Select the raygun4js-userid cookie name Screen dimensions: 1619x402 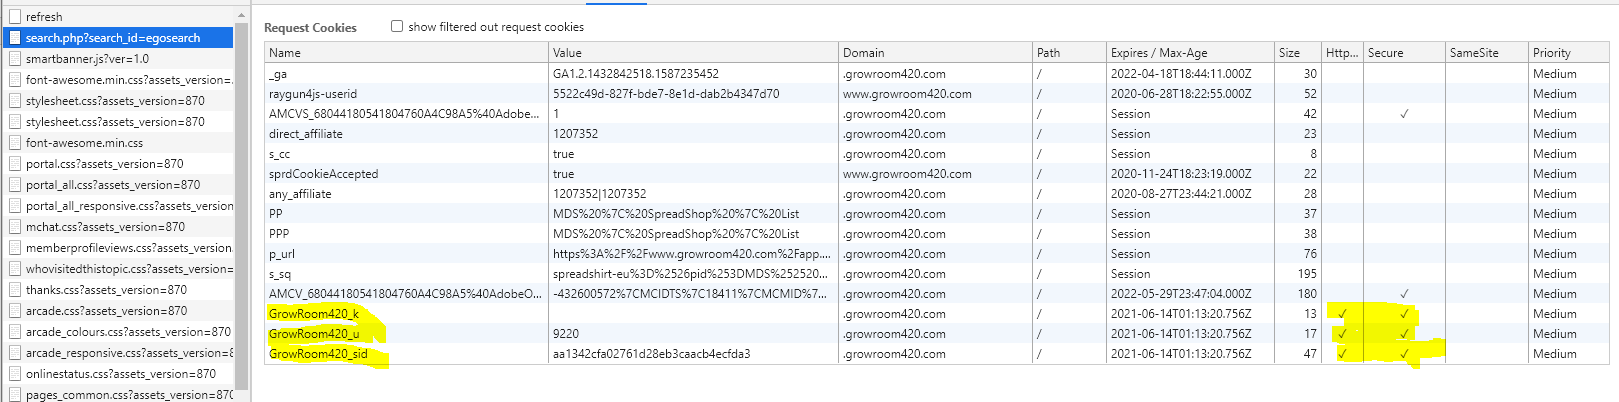tap(313, 94)
